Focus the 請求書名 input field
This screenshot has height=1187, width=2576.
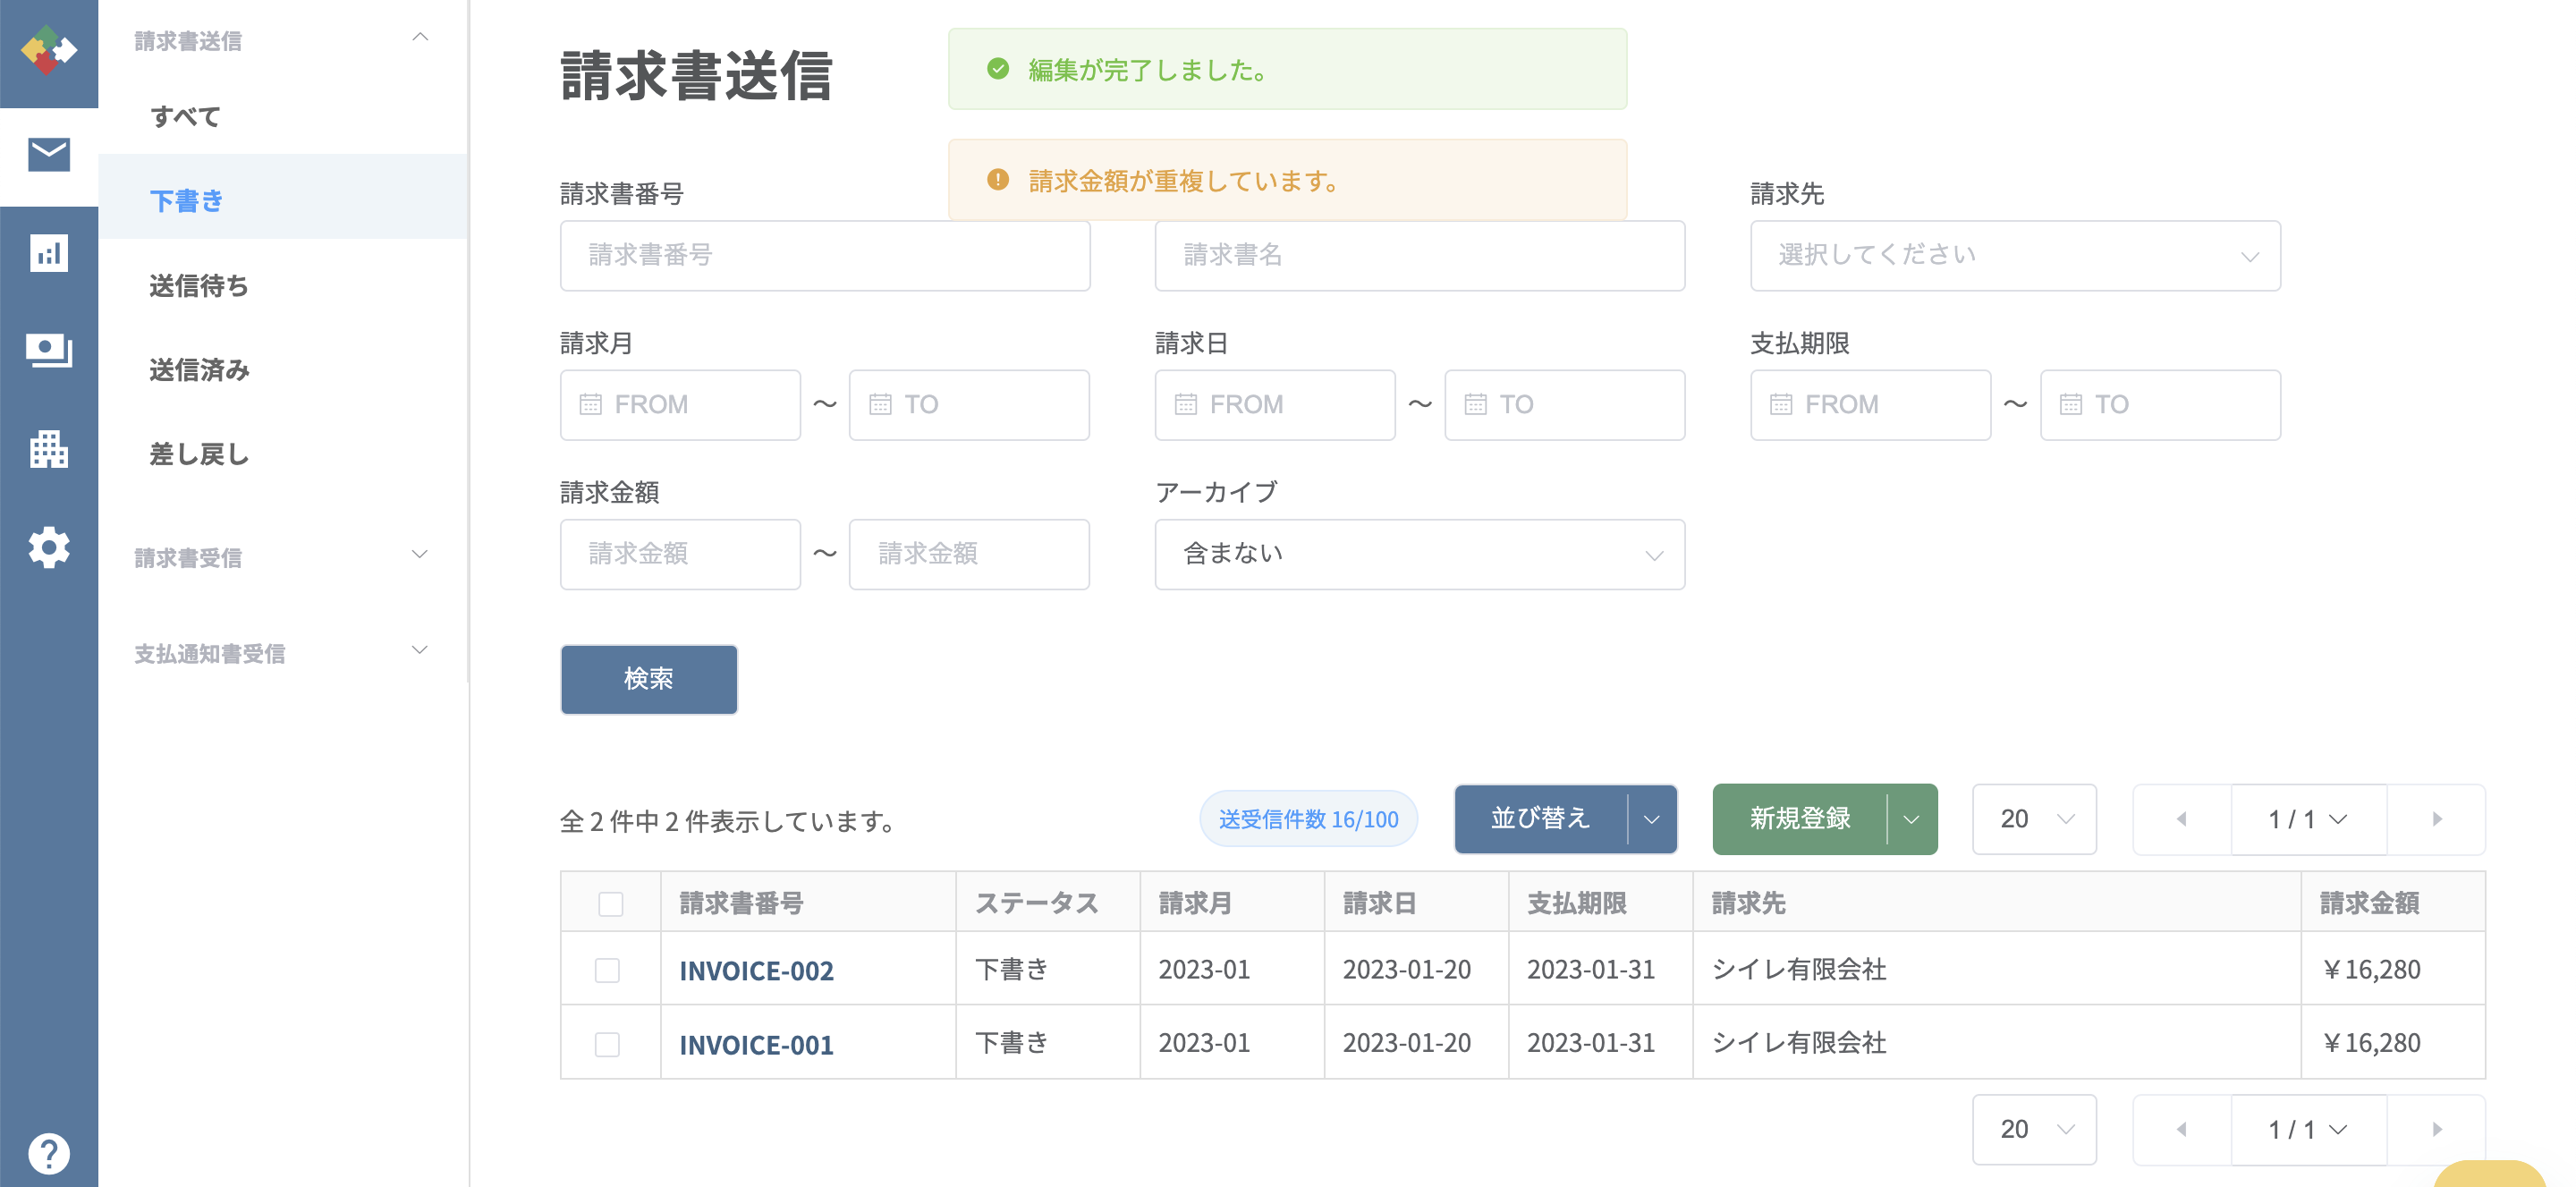point(1419,256)
